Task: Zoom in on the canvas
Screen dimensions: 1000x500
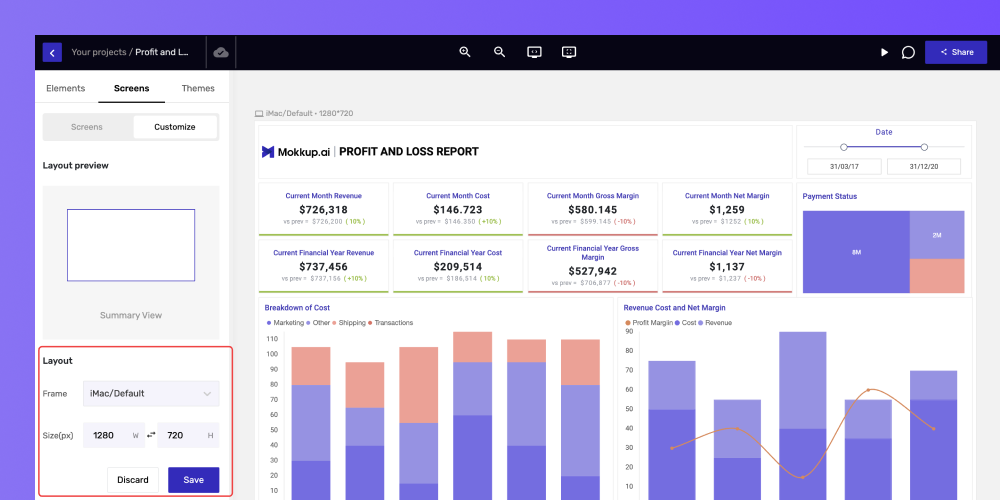Action: 465,52
